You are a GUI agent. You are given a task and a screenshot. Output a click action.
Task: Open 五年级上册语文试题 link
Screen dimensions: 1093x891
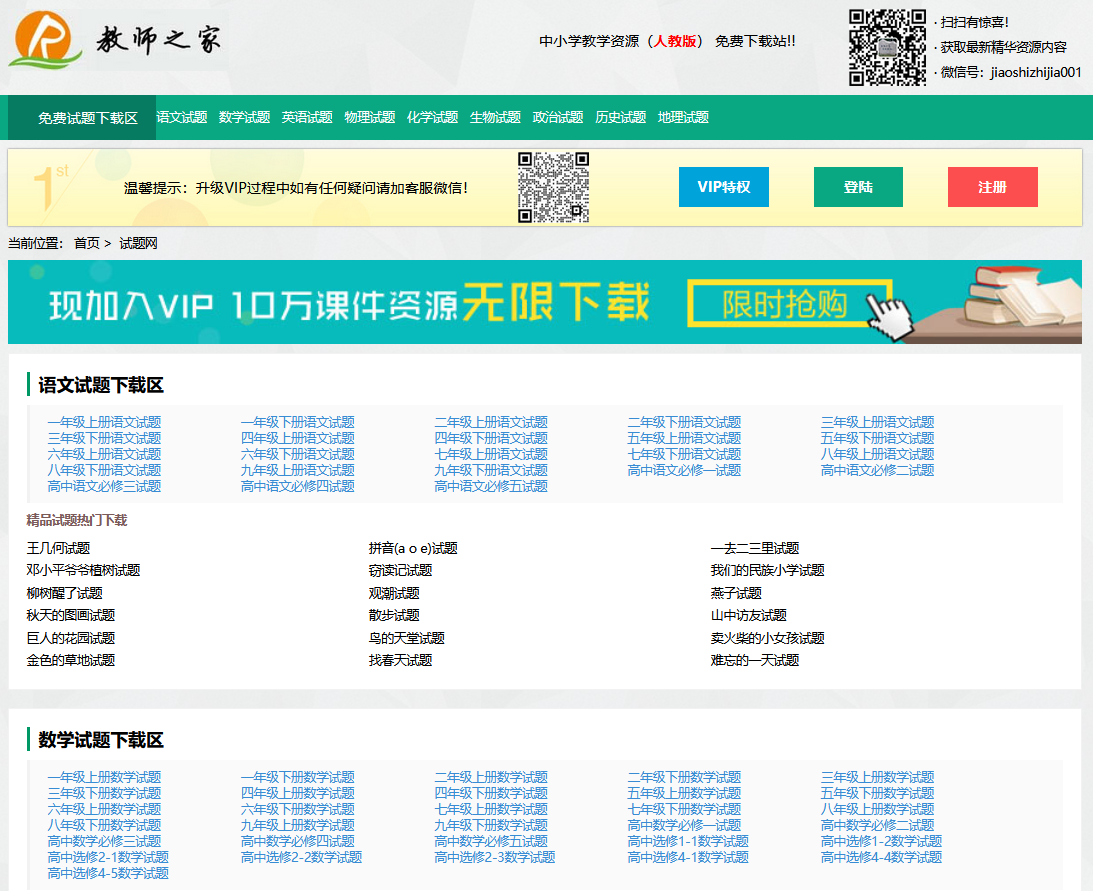[x=685, y=438]
